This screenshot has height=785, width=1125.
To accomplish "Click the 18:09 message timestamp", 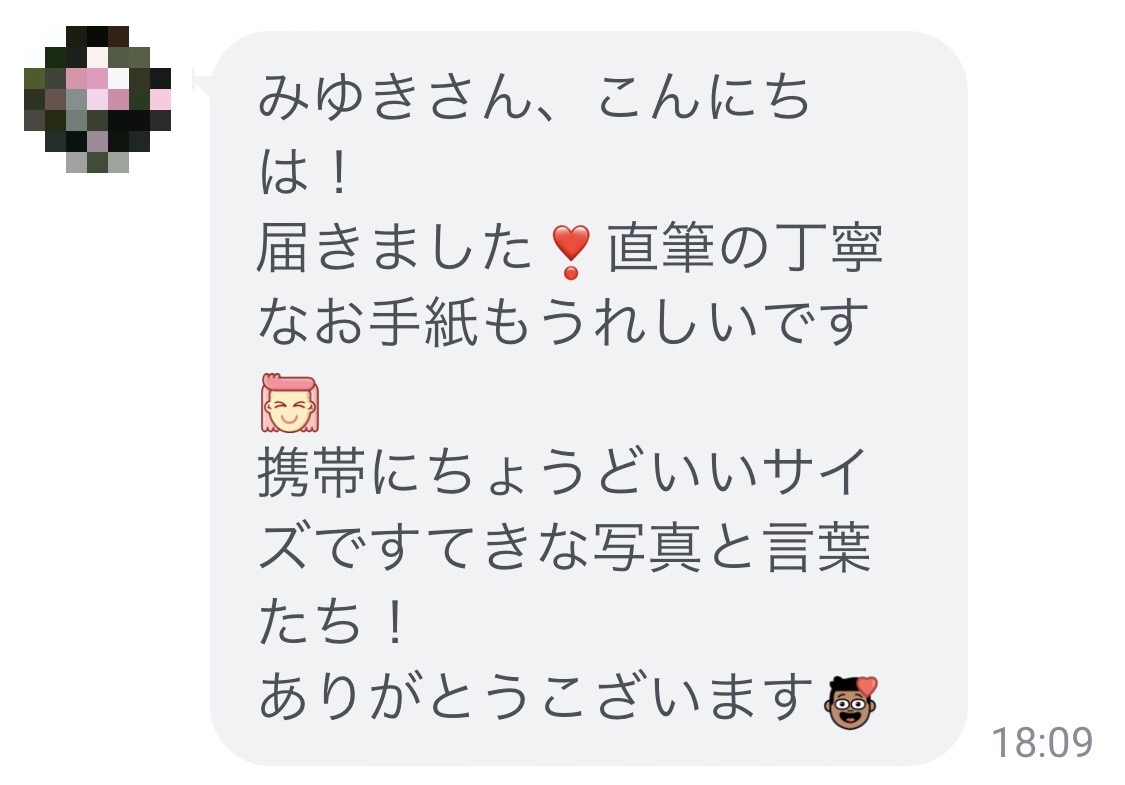I will (x=1042, y=742).
